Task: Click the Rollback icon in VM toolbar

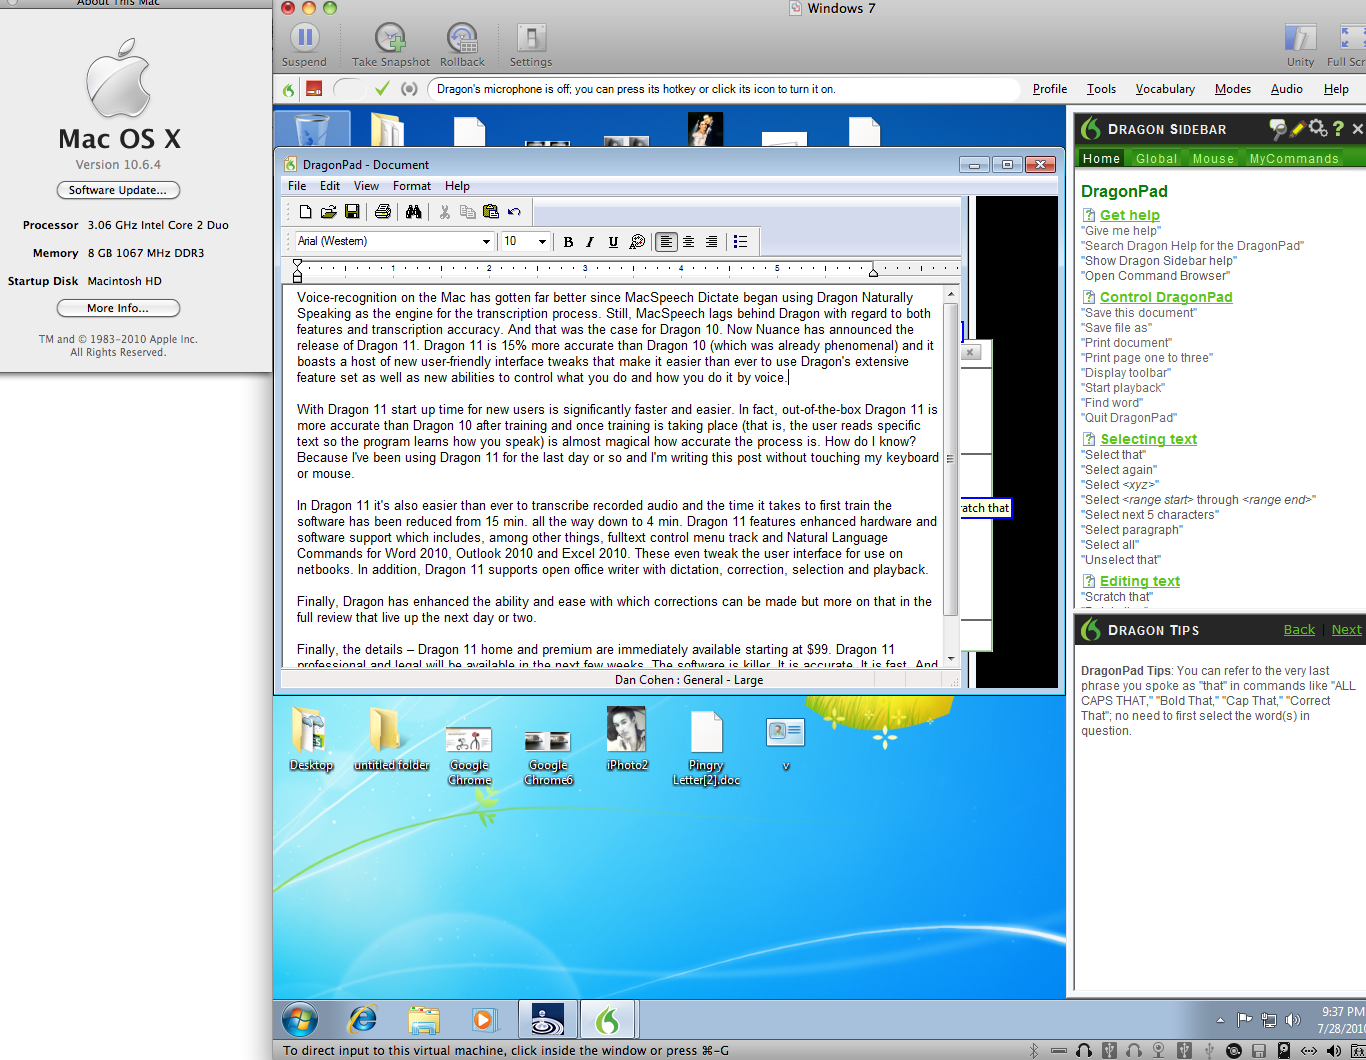Action: coord(462,45)
